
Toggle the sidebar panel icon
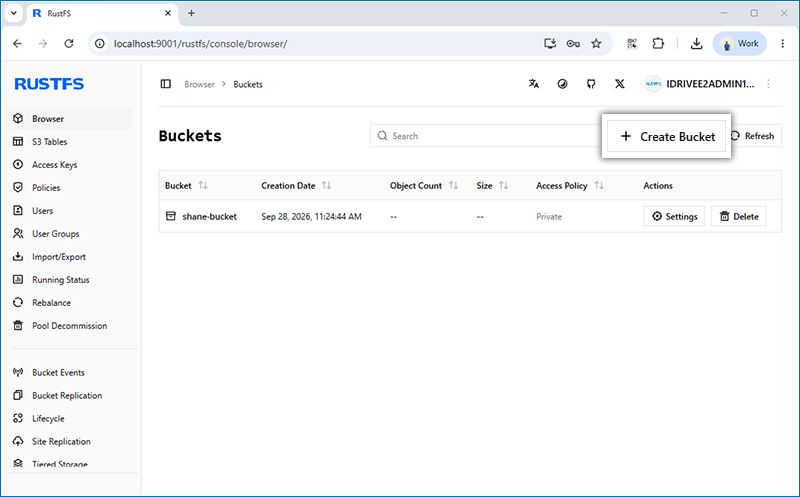(x=166, y=84)
